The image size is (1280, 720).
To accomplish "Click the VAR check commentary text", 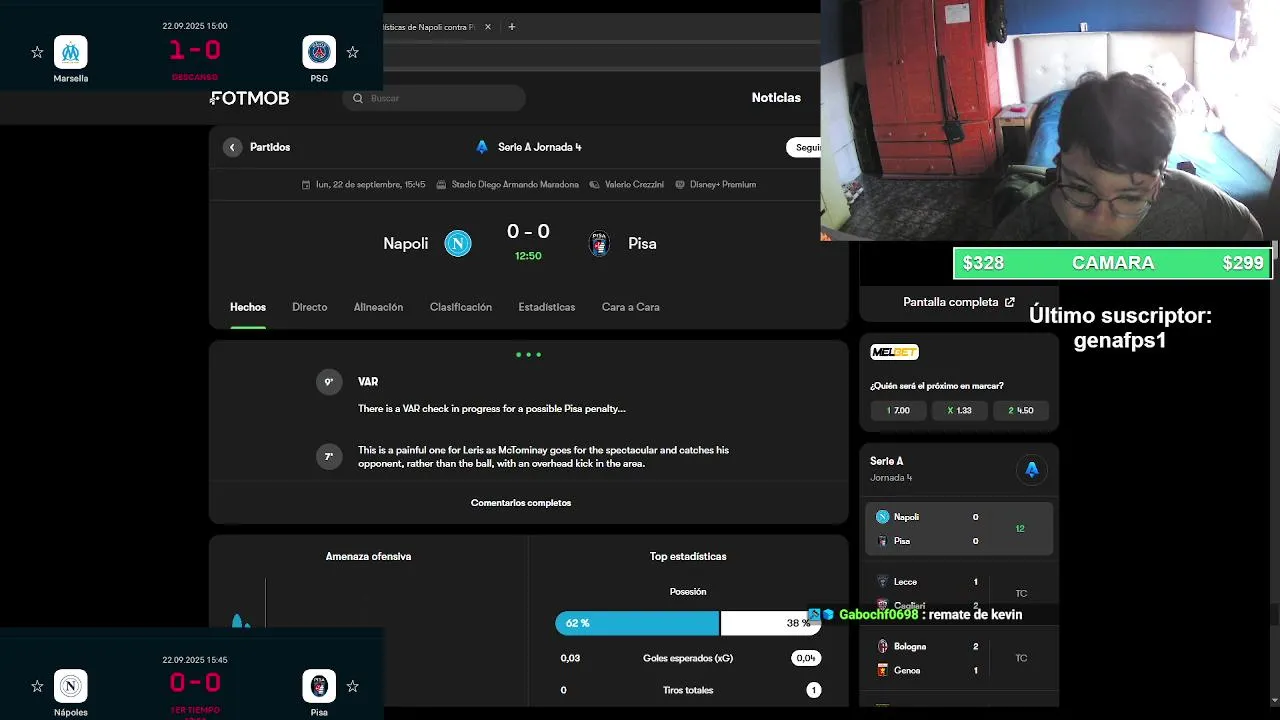I will [x=492, y=408].
